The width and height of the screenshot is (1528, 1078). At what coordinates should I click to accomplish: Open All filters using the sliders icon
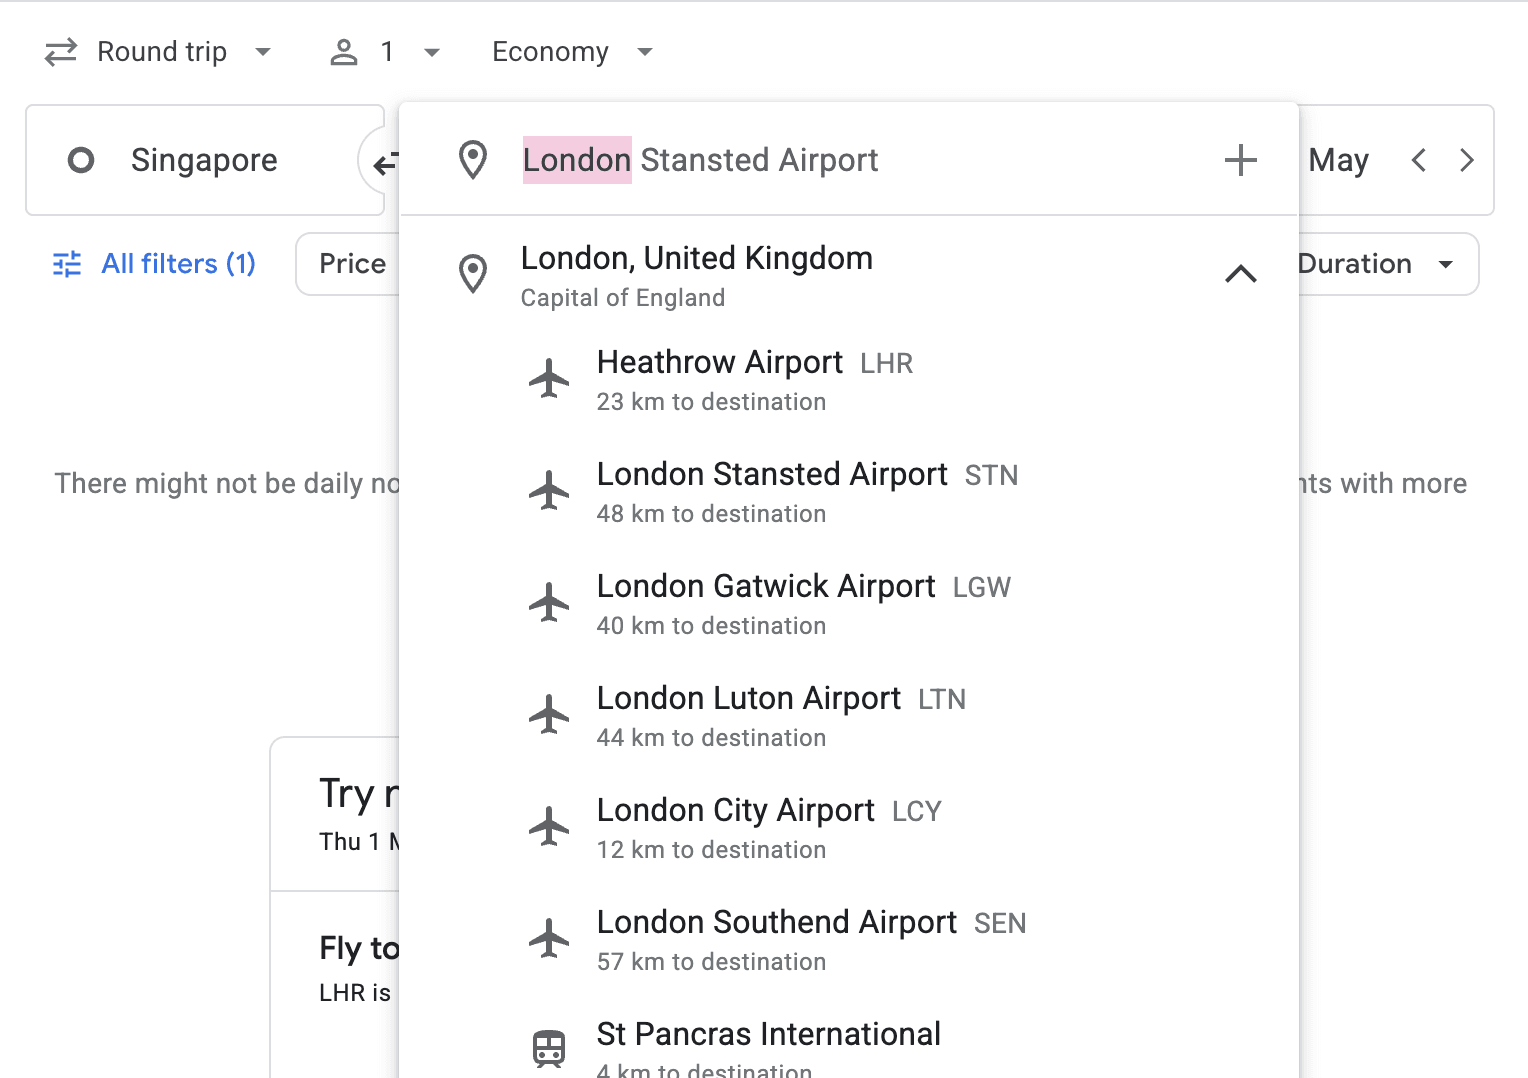(67, 264)
